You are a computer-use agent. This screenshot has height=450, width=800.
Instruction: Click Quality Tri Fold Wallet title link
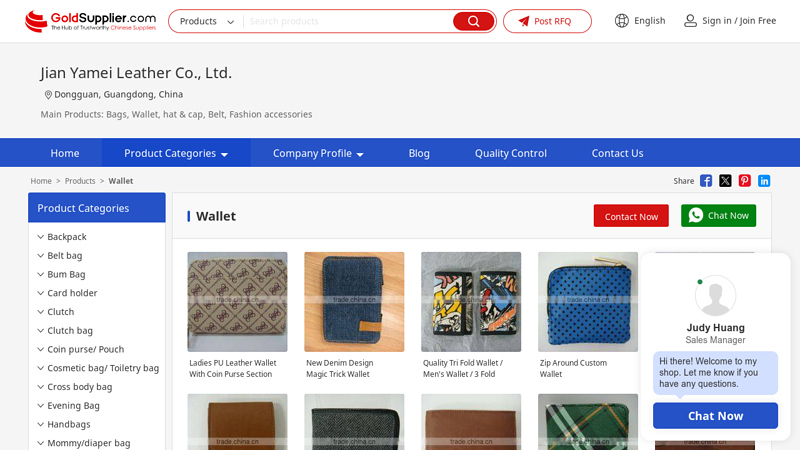pos(463,368)
